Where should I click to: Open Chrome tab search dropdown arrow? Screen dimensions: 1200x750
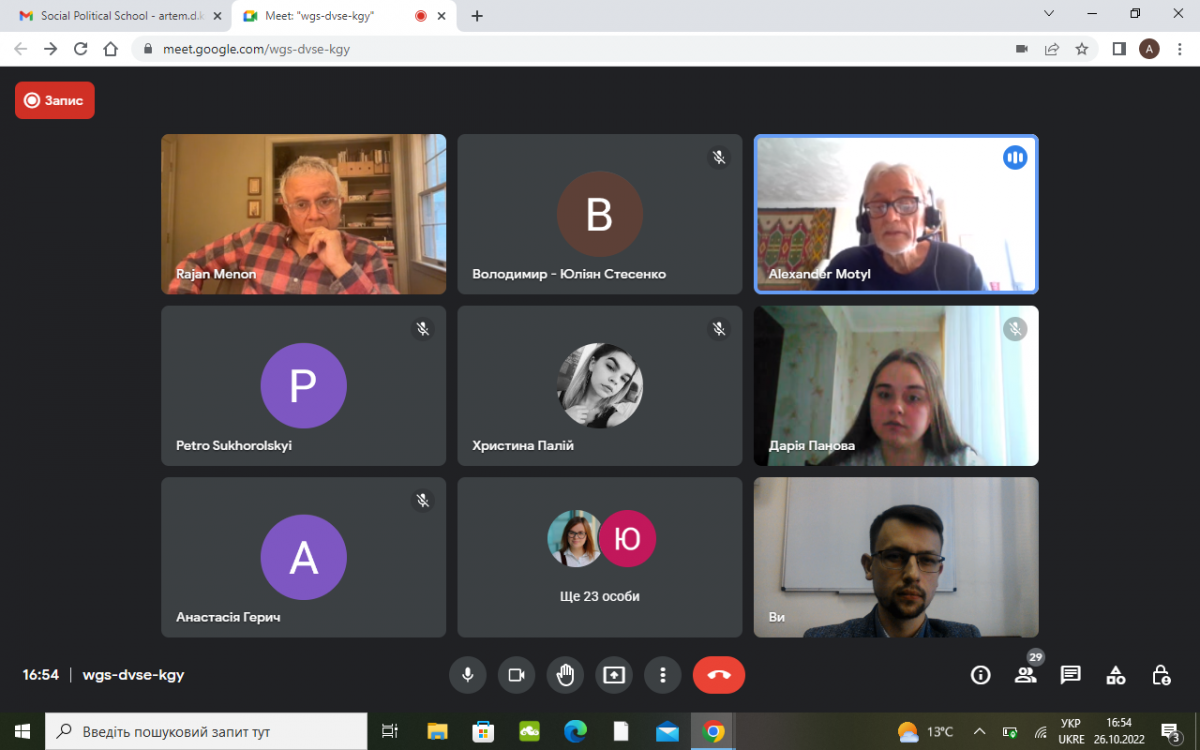1049,14
